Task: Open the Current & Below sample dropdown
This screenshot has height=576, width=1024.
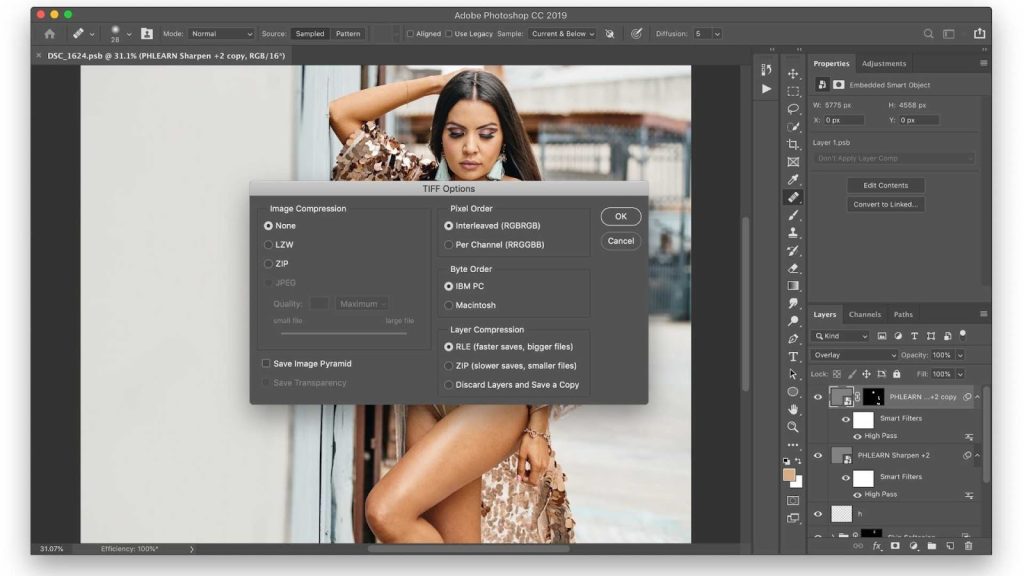Action: click(x=563, y=33)
